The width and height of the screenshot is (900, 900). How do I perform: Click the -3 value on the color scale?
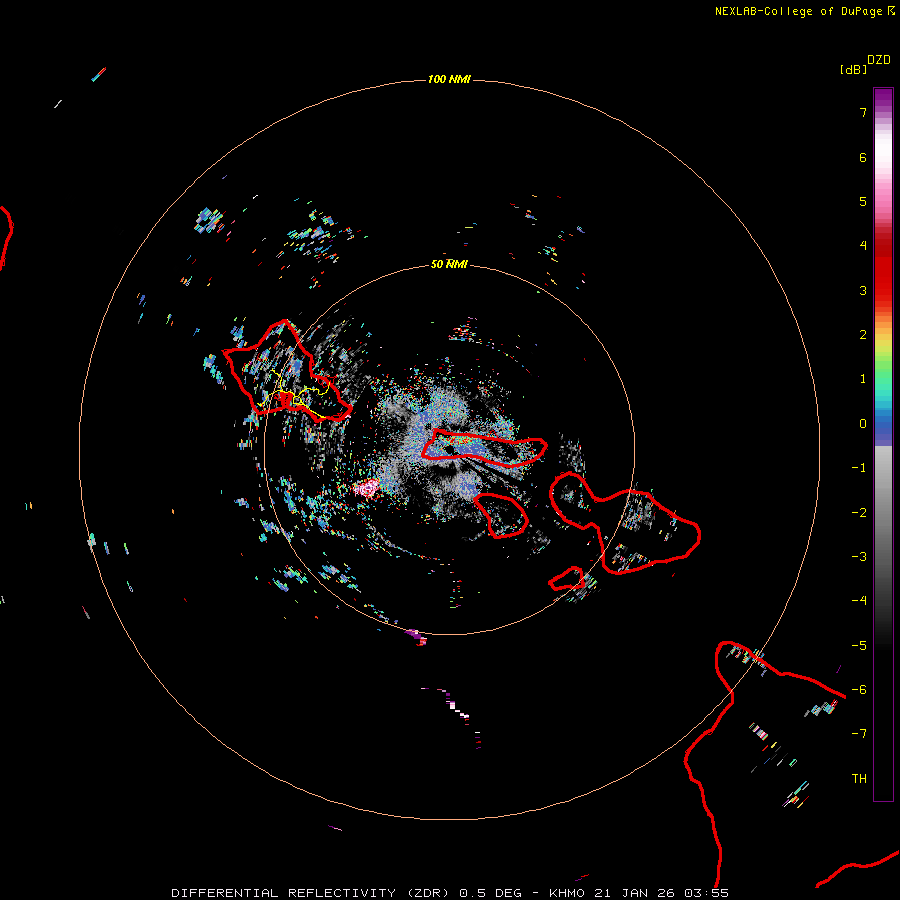point(859,557)
